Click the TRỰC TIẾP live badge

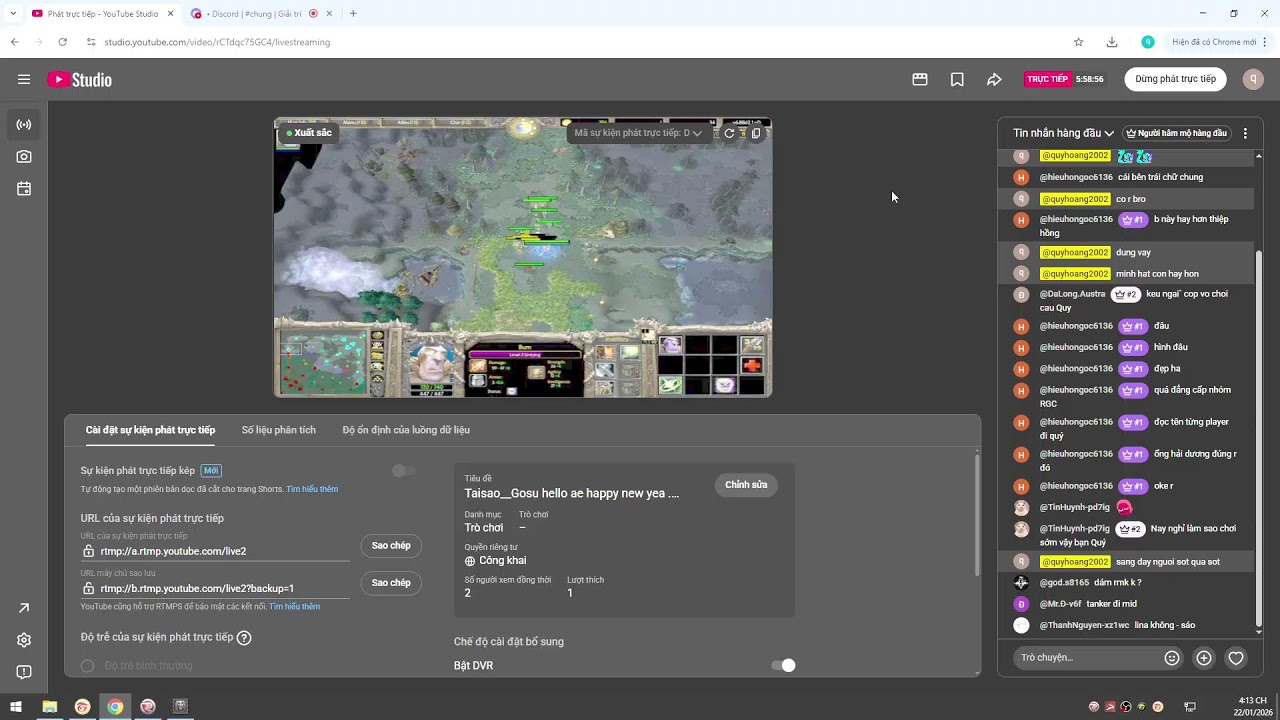pos(1047,79)
